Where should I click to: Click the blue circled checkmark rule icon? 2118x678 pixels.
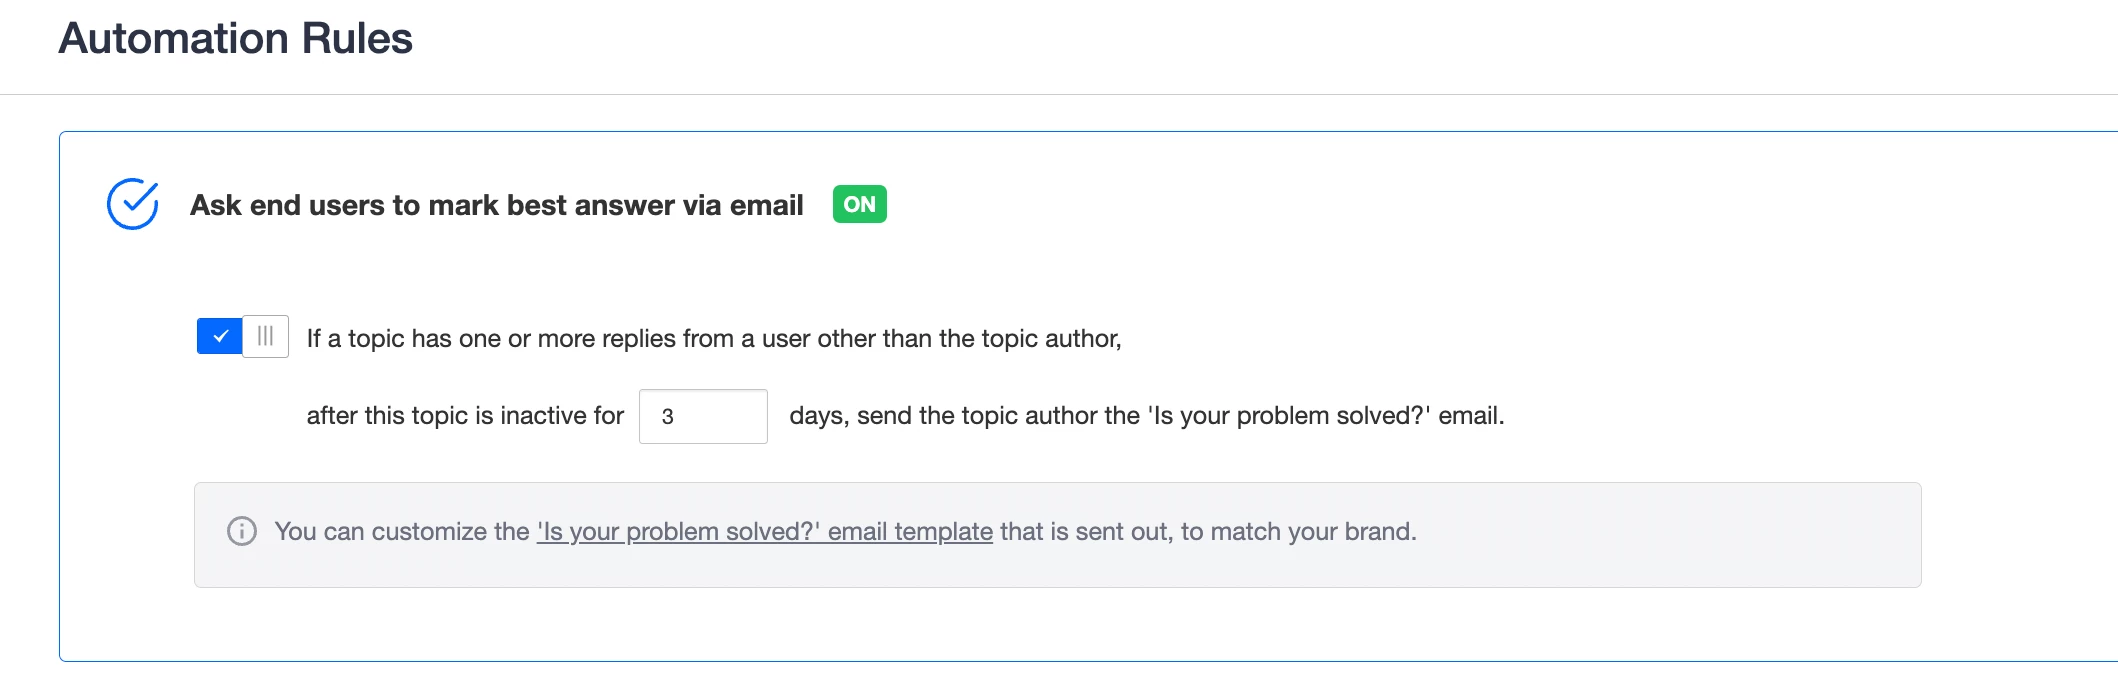pos(133,204)
